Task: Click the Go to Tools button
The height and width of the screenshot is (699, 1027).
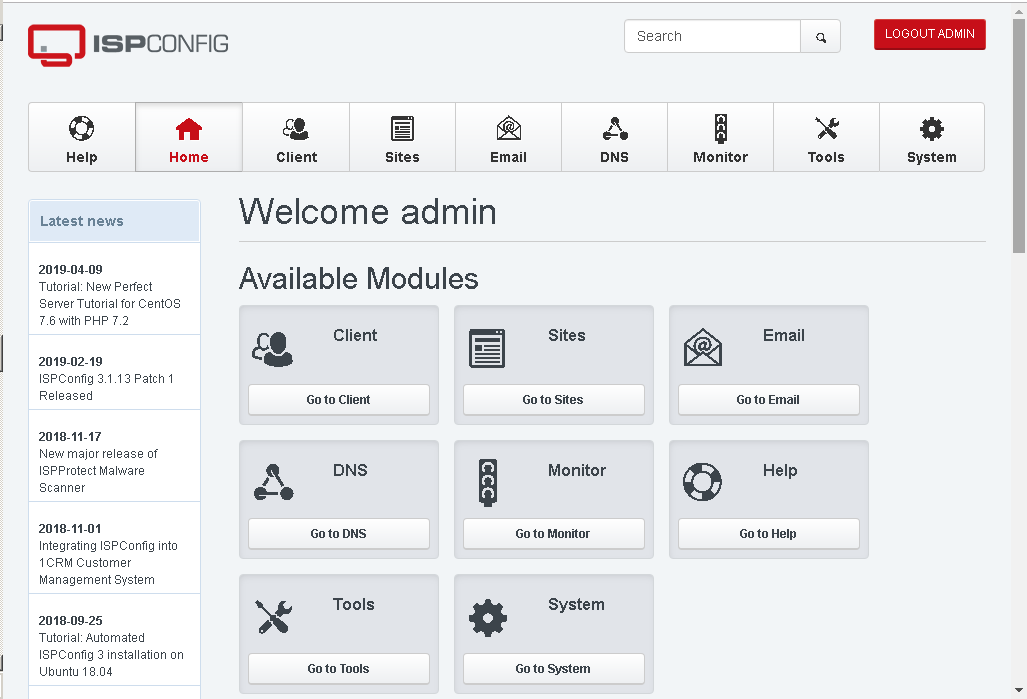Action: click(339, 669)
